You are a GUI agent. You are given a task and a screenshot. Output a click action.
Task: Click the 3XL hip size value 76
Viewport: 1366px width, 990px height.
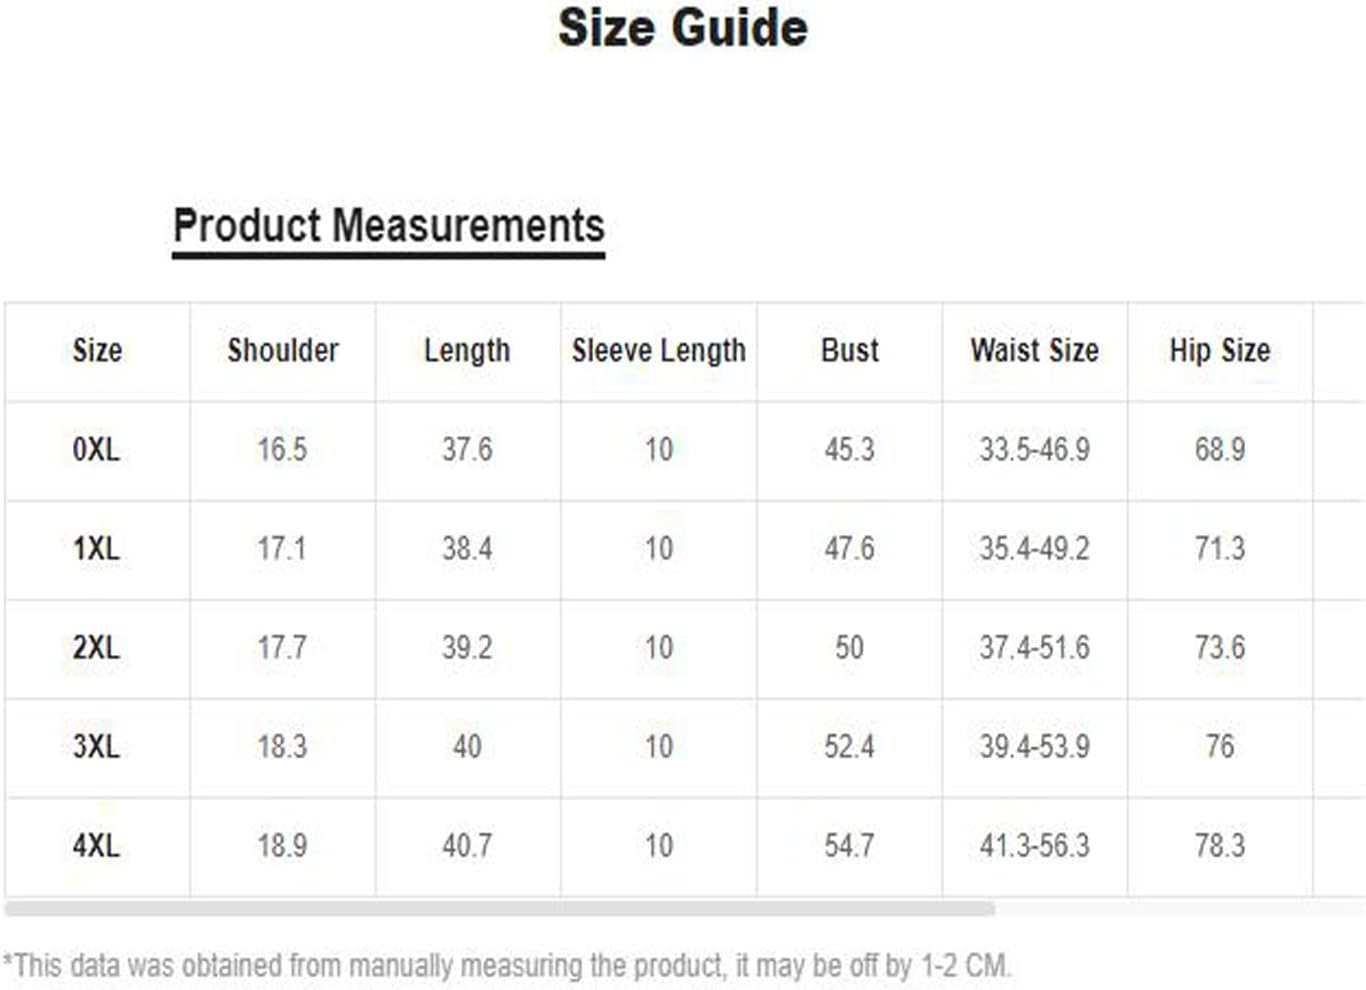pos(1220,747)
